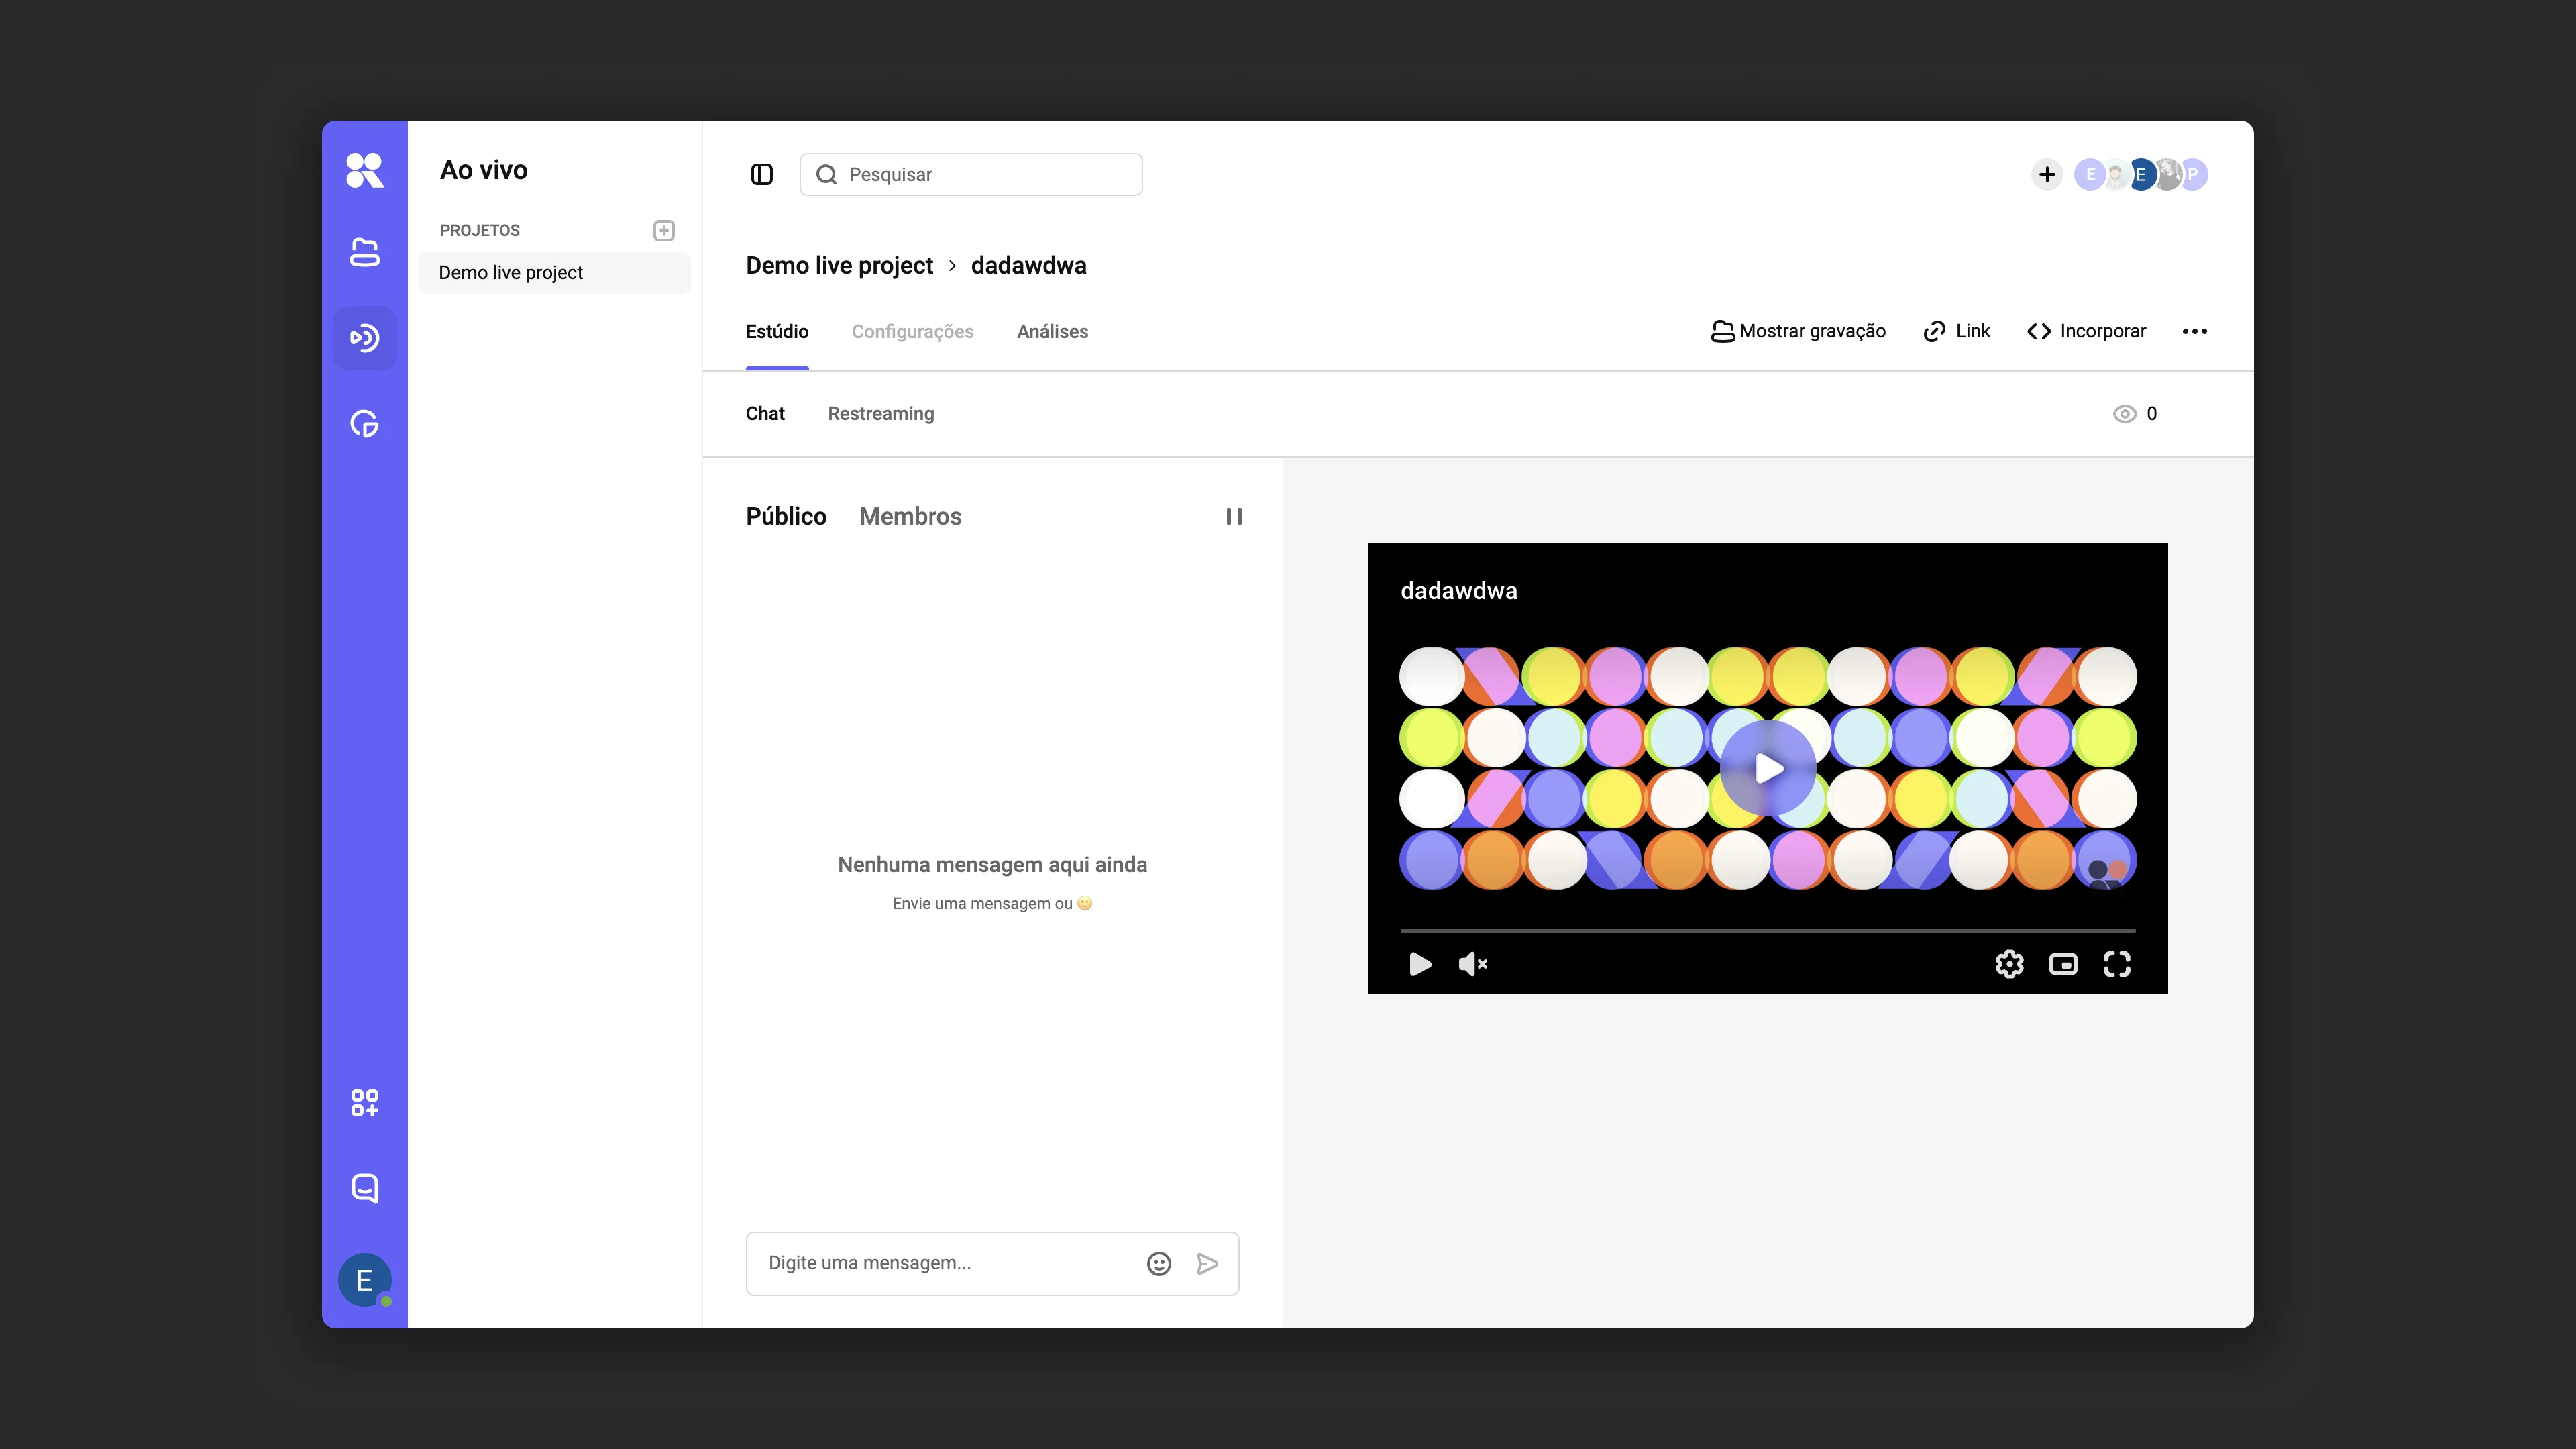Open the player settings gear

click(2009, 964)
